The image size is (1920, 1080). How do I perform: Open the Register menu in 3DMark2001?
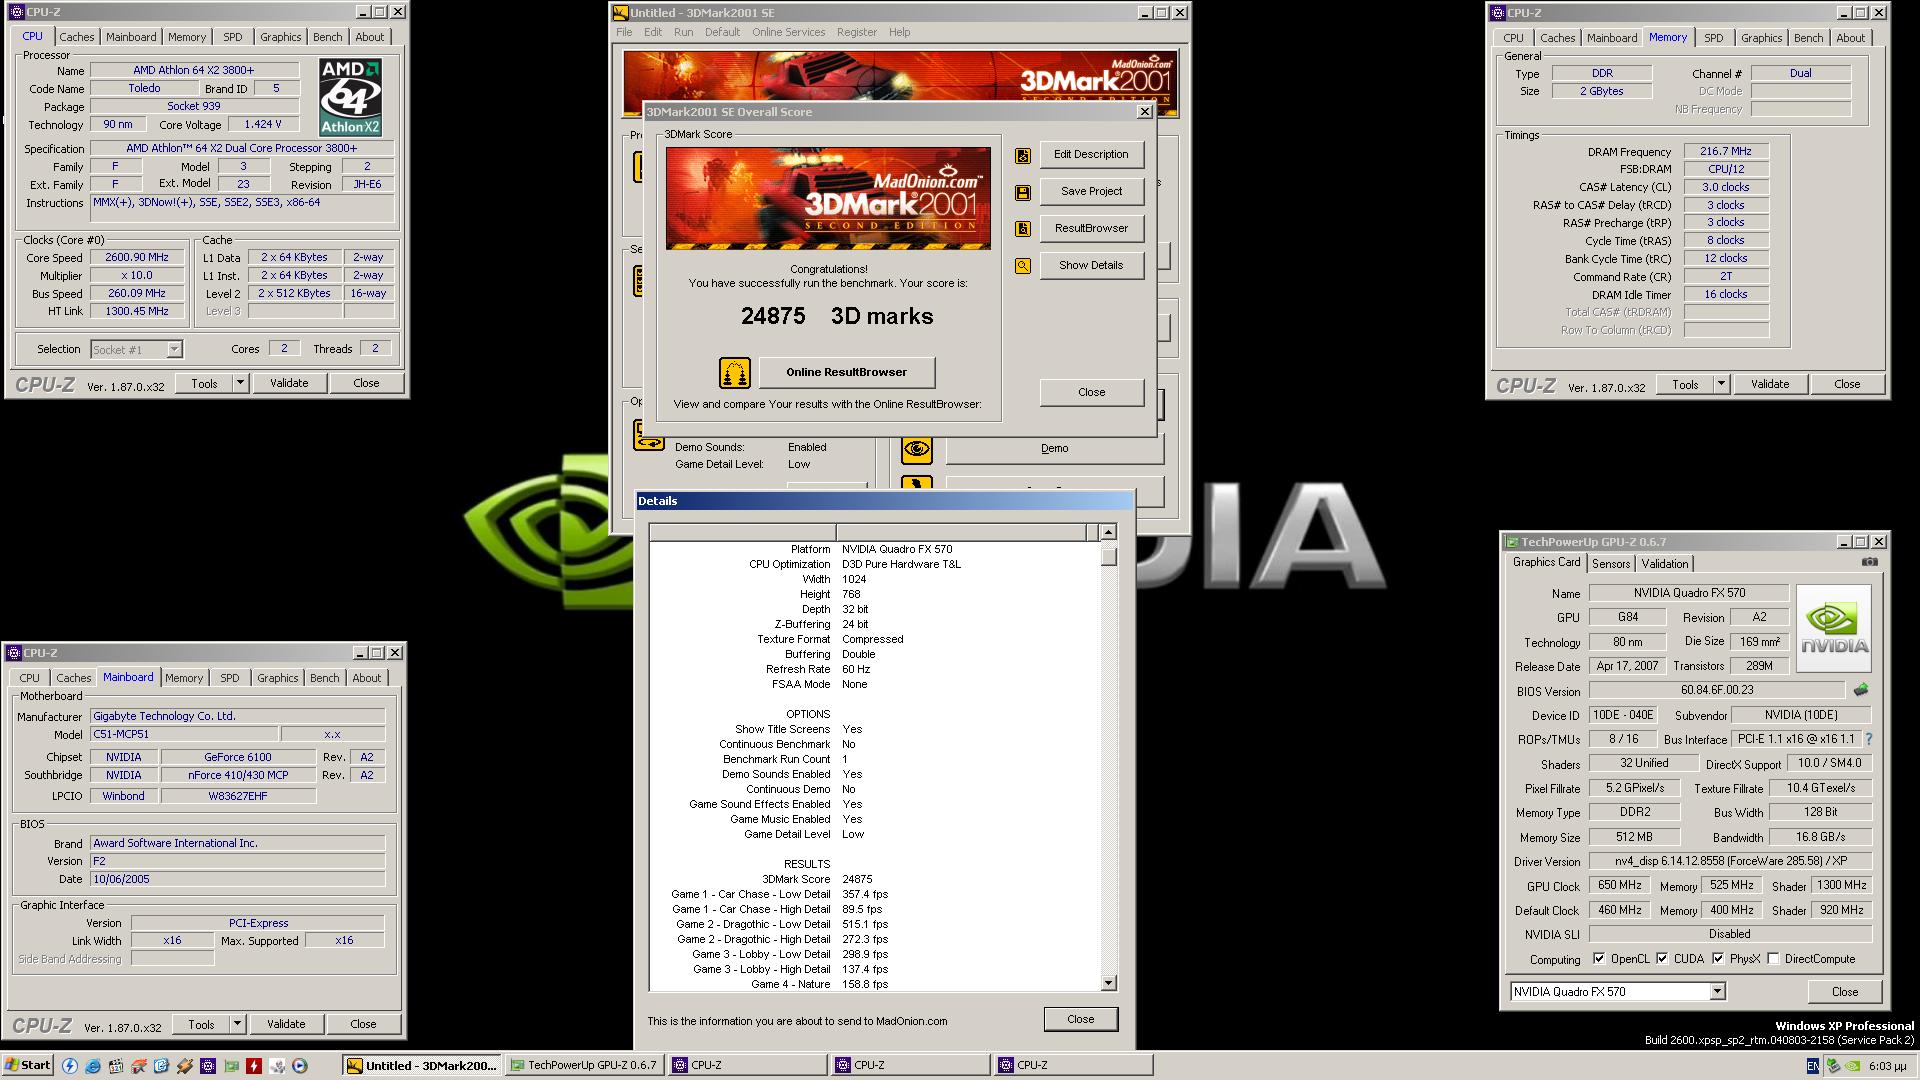(x=856, y=32)
